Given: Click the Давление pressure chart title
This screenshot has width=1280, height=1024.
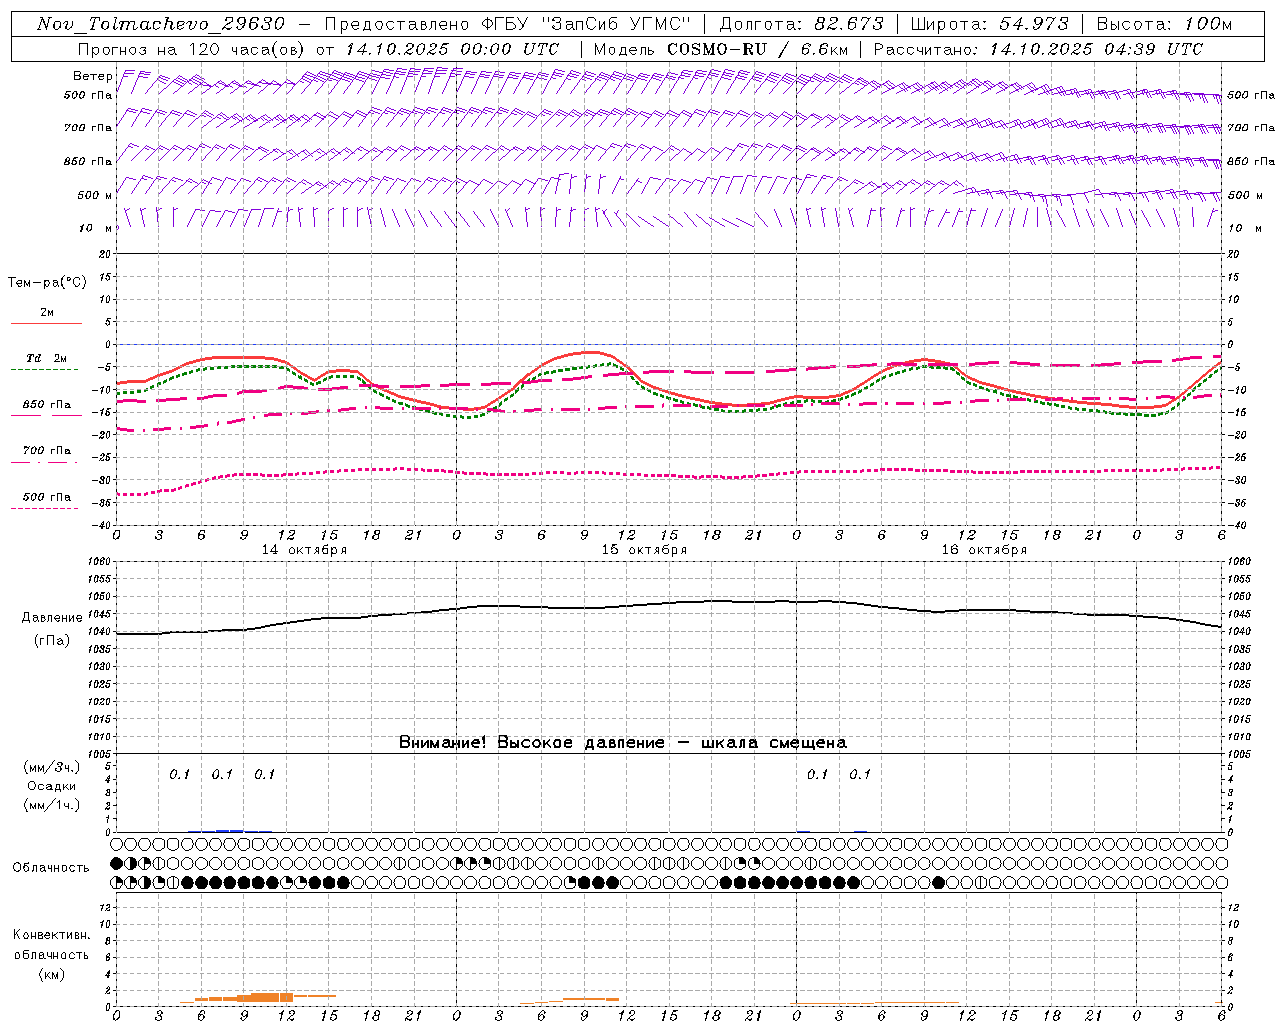Looking at the screenshot, I should (52, 618).
